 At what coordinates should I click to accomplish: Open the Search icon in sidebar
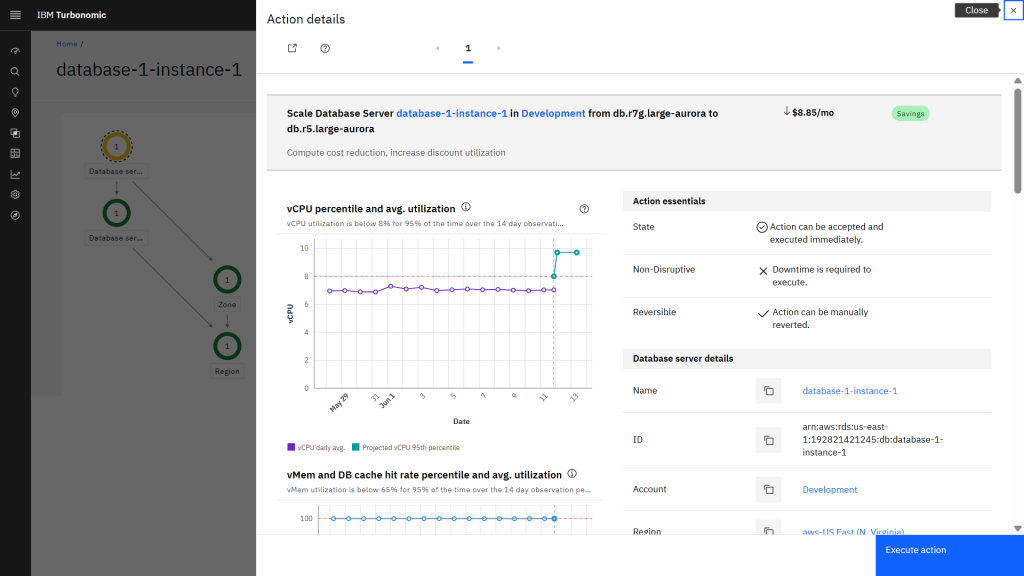(x=15, y=72)
